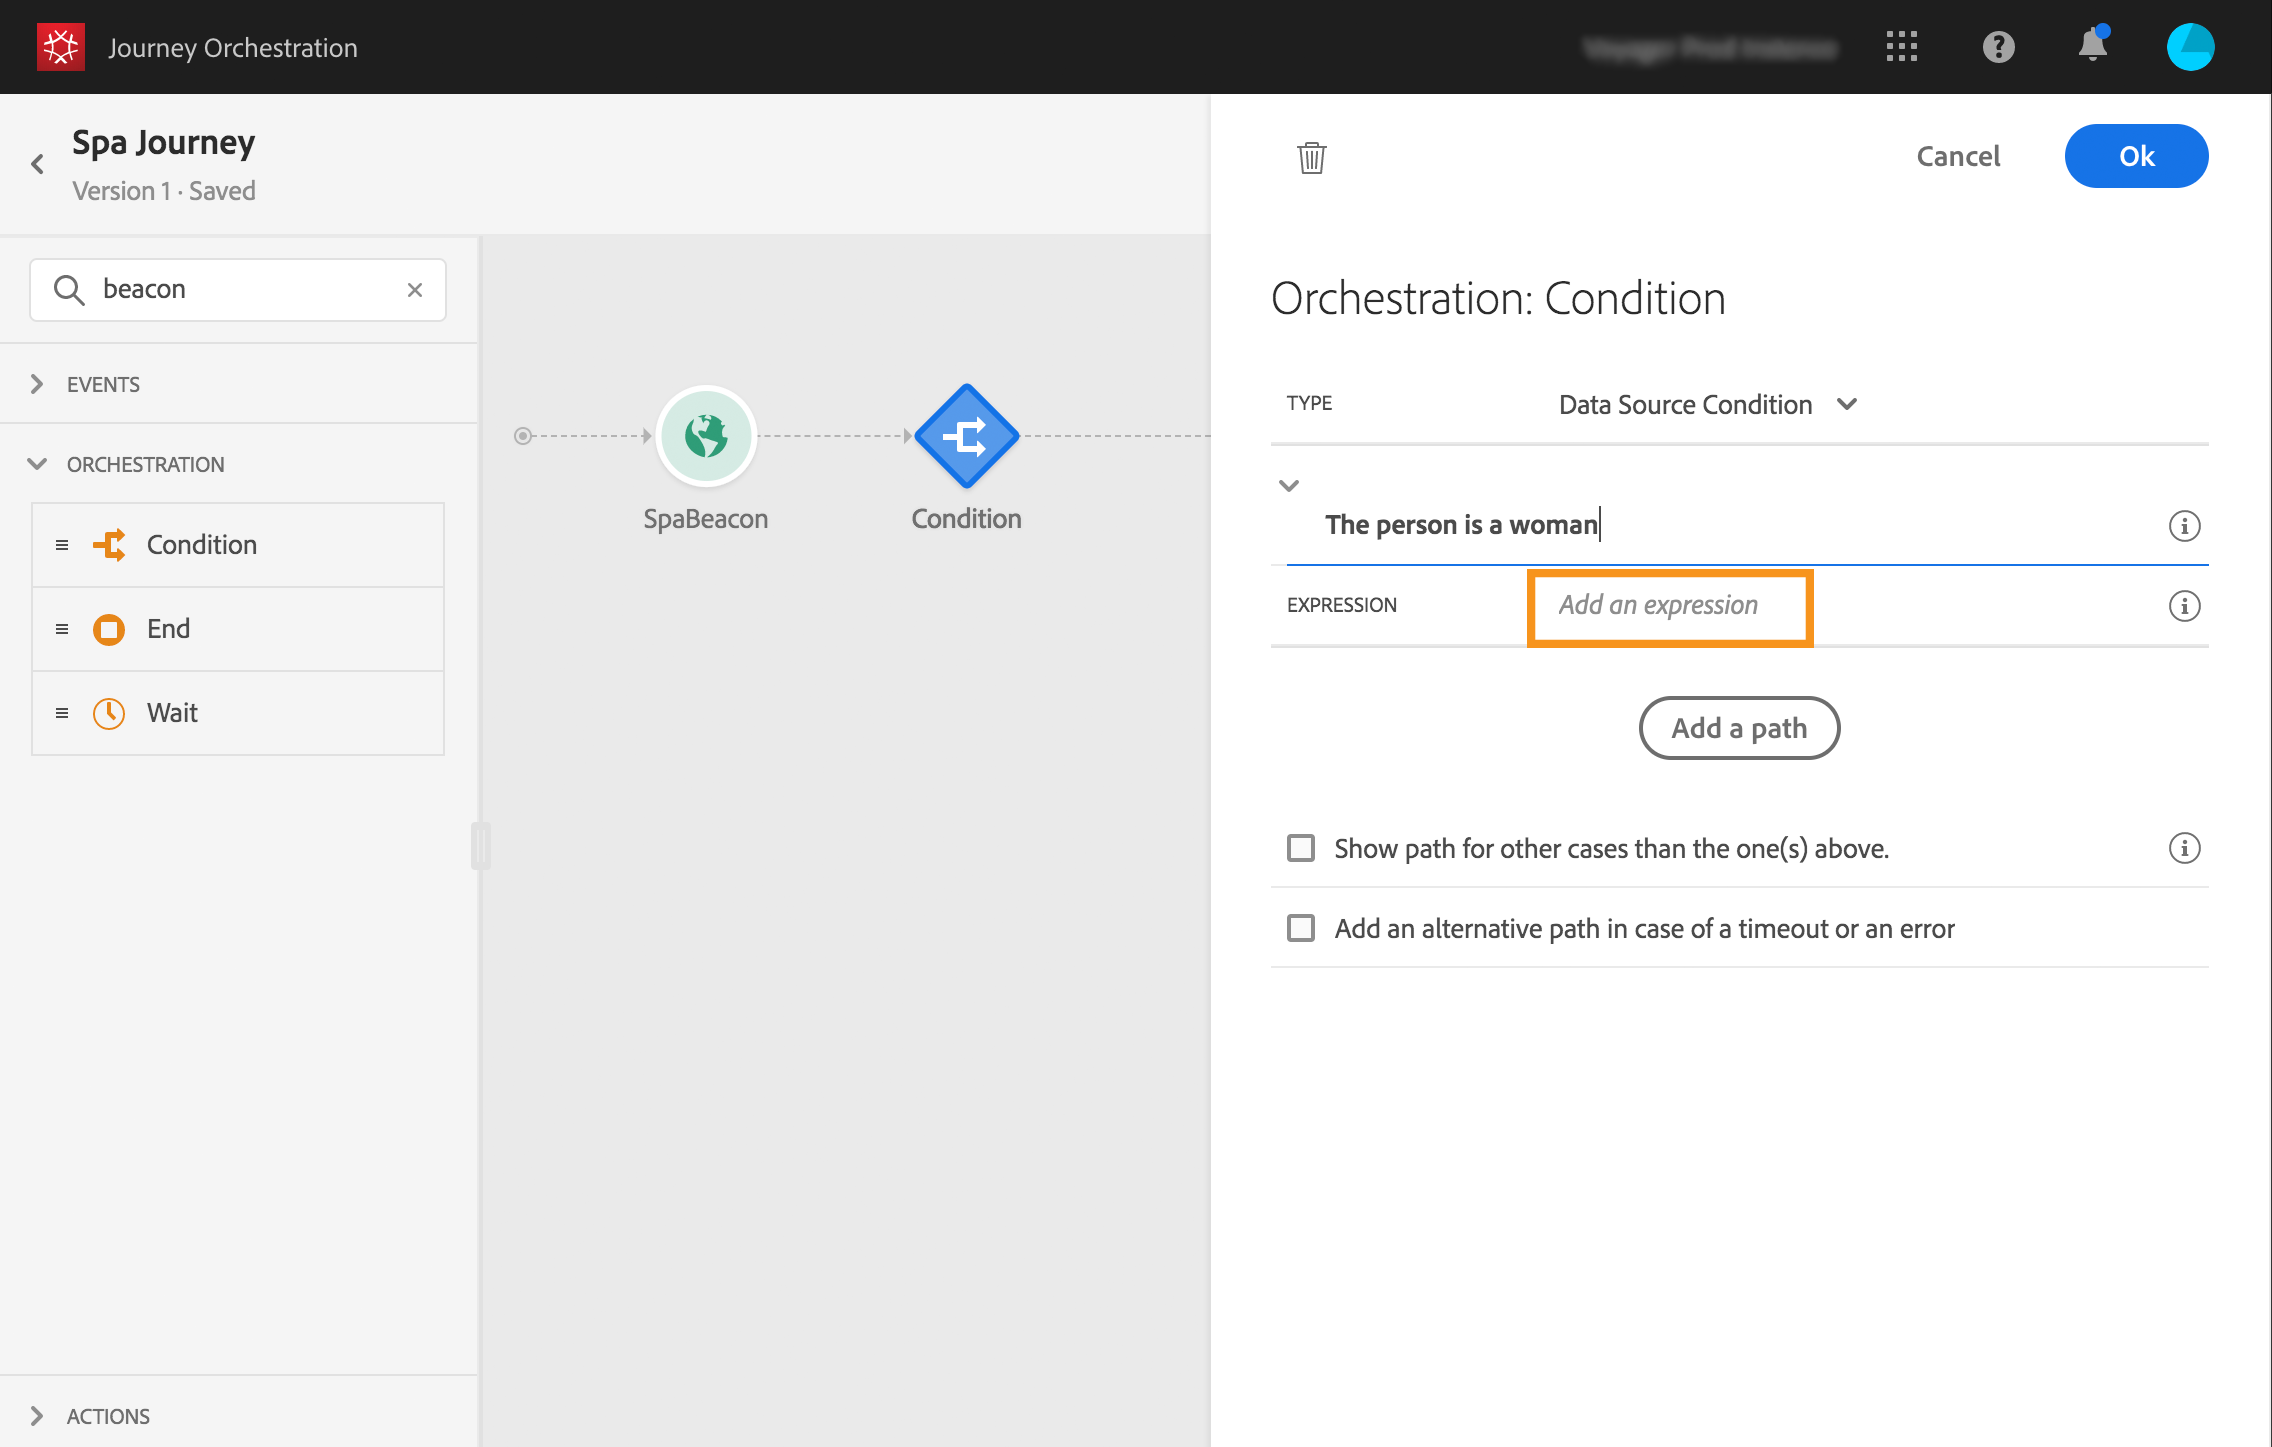Enable show path for other cases checkbox
This screenshot has height=1447, width=2272.
(1301, 848)
